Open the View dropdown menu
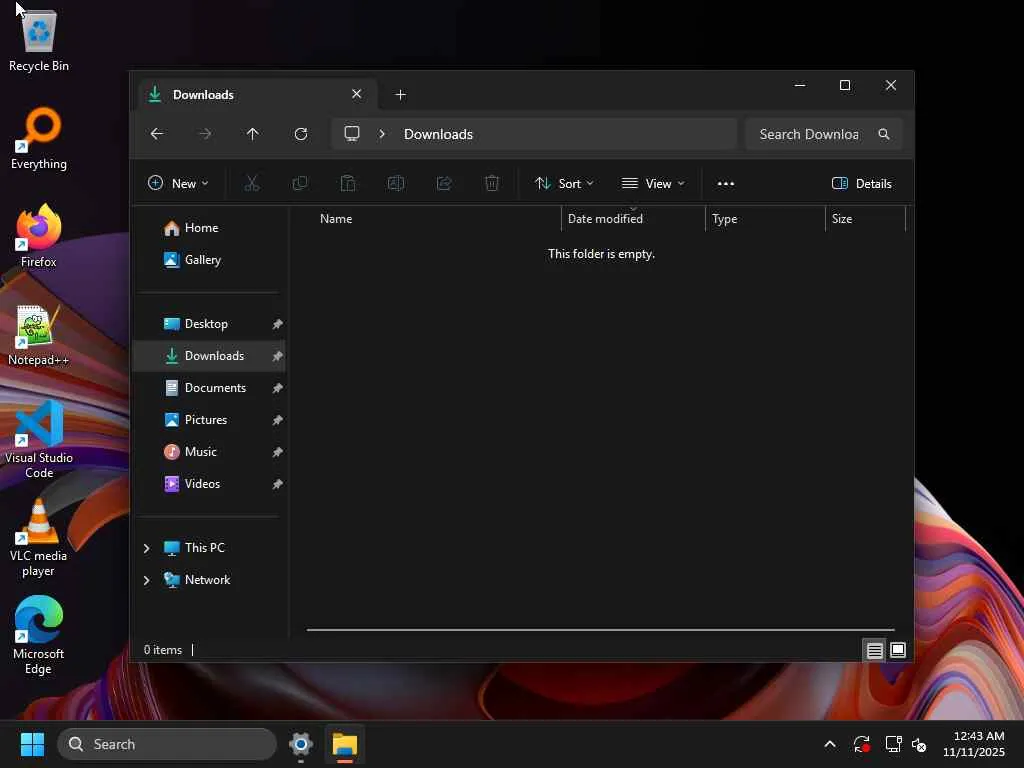The width and height of the screenshot is (1024, 768). tap(653, 183)
